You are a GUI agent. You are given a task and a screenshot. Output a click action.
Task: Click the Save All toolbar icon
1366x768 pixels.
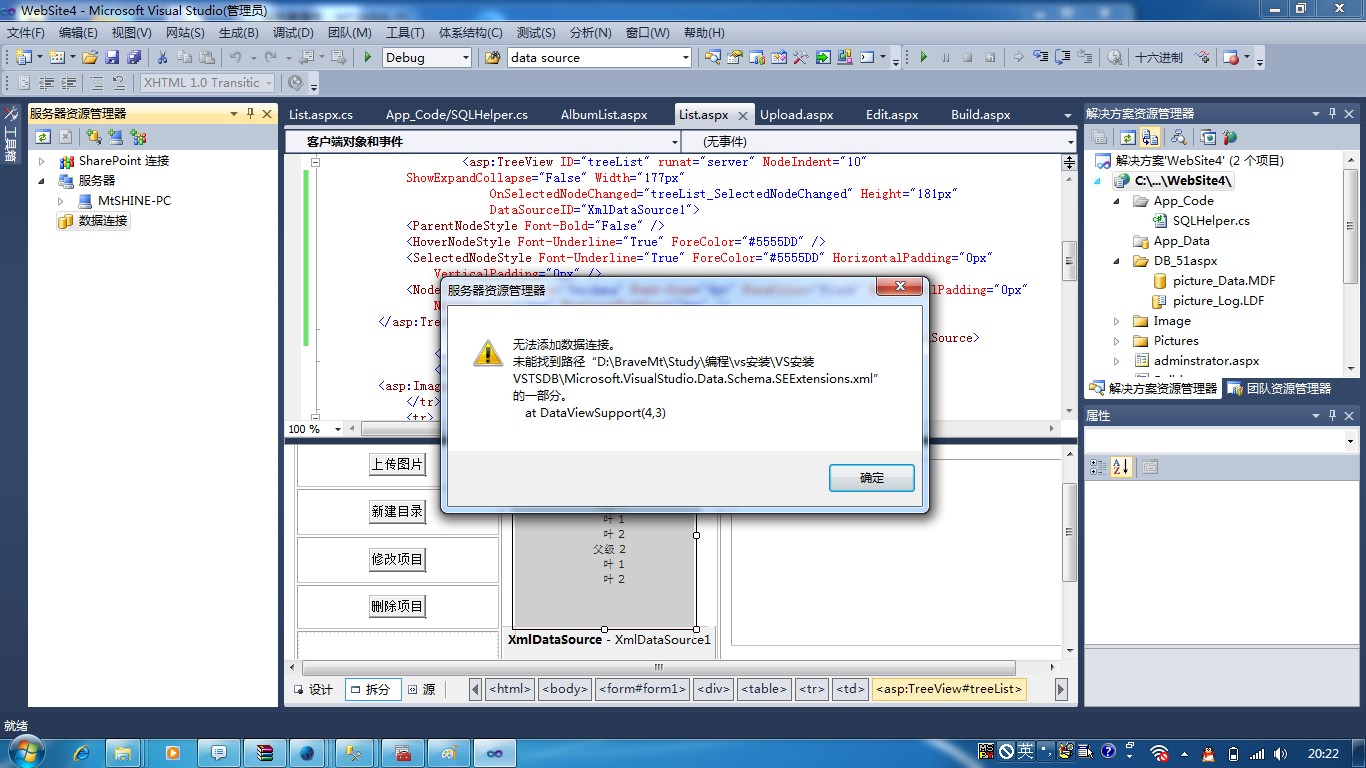click(x=133, y=58)
